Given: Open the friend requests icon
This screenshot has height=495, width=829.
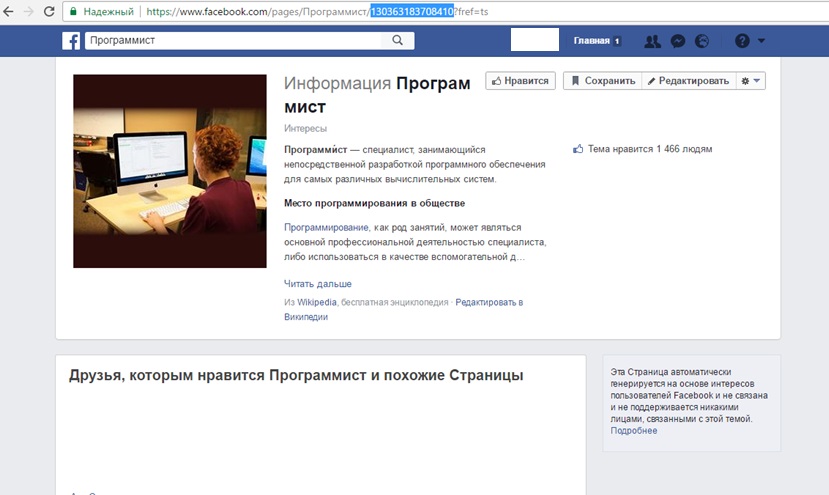Looking at the screenshot, I should (x=652, y=41).
